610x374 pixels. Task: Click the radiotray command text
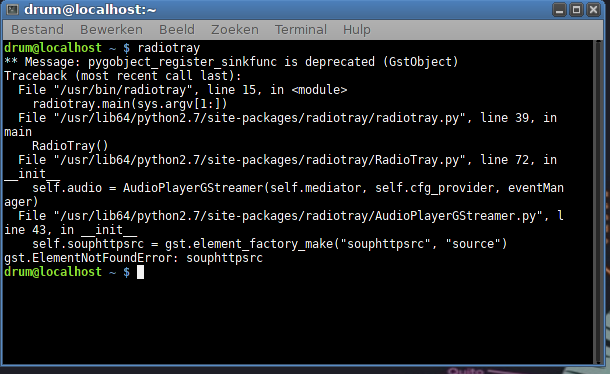[169, 48]
